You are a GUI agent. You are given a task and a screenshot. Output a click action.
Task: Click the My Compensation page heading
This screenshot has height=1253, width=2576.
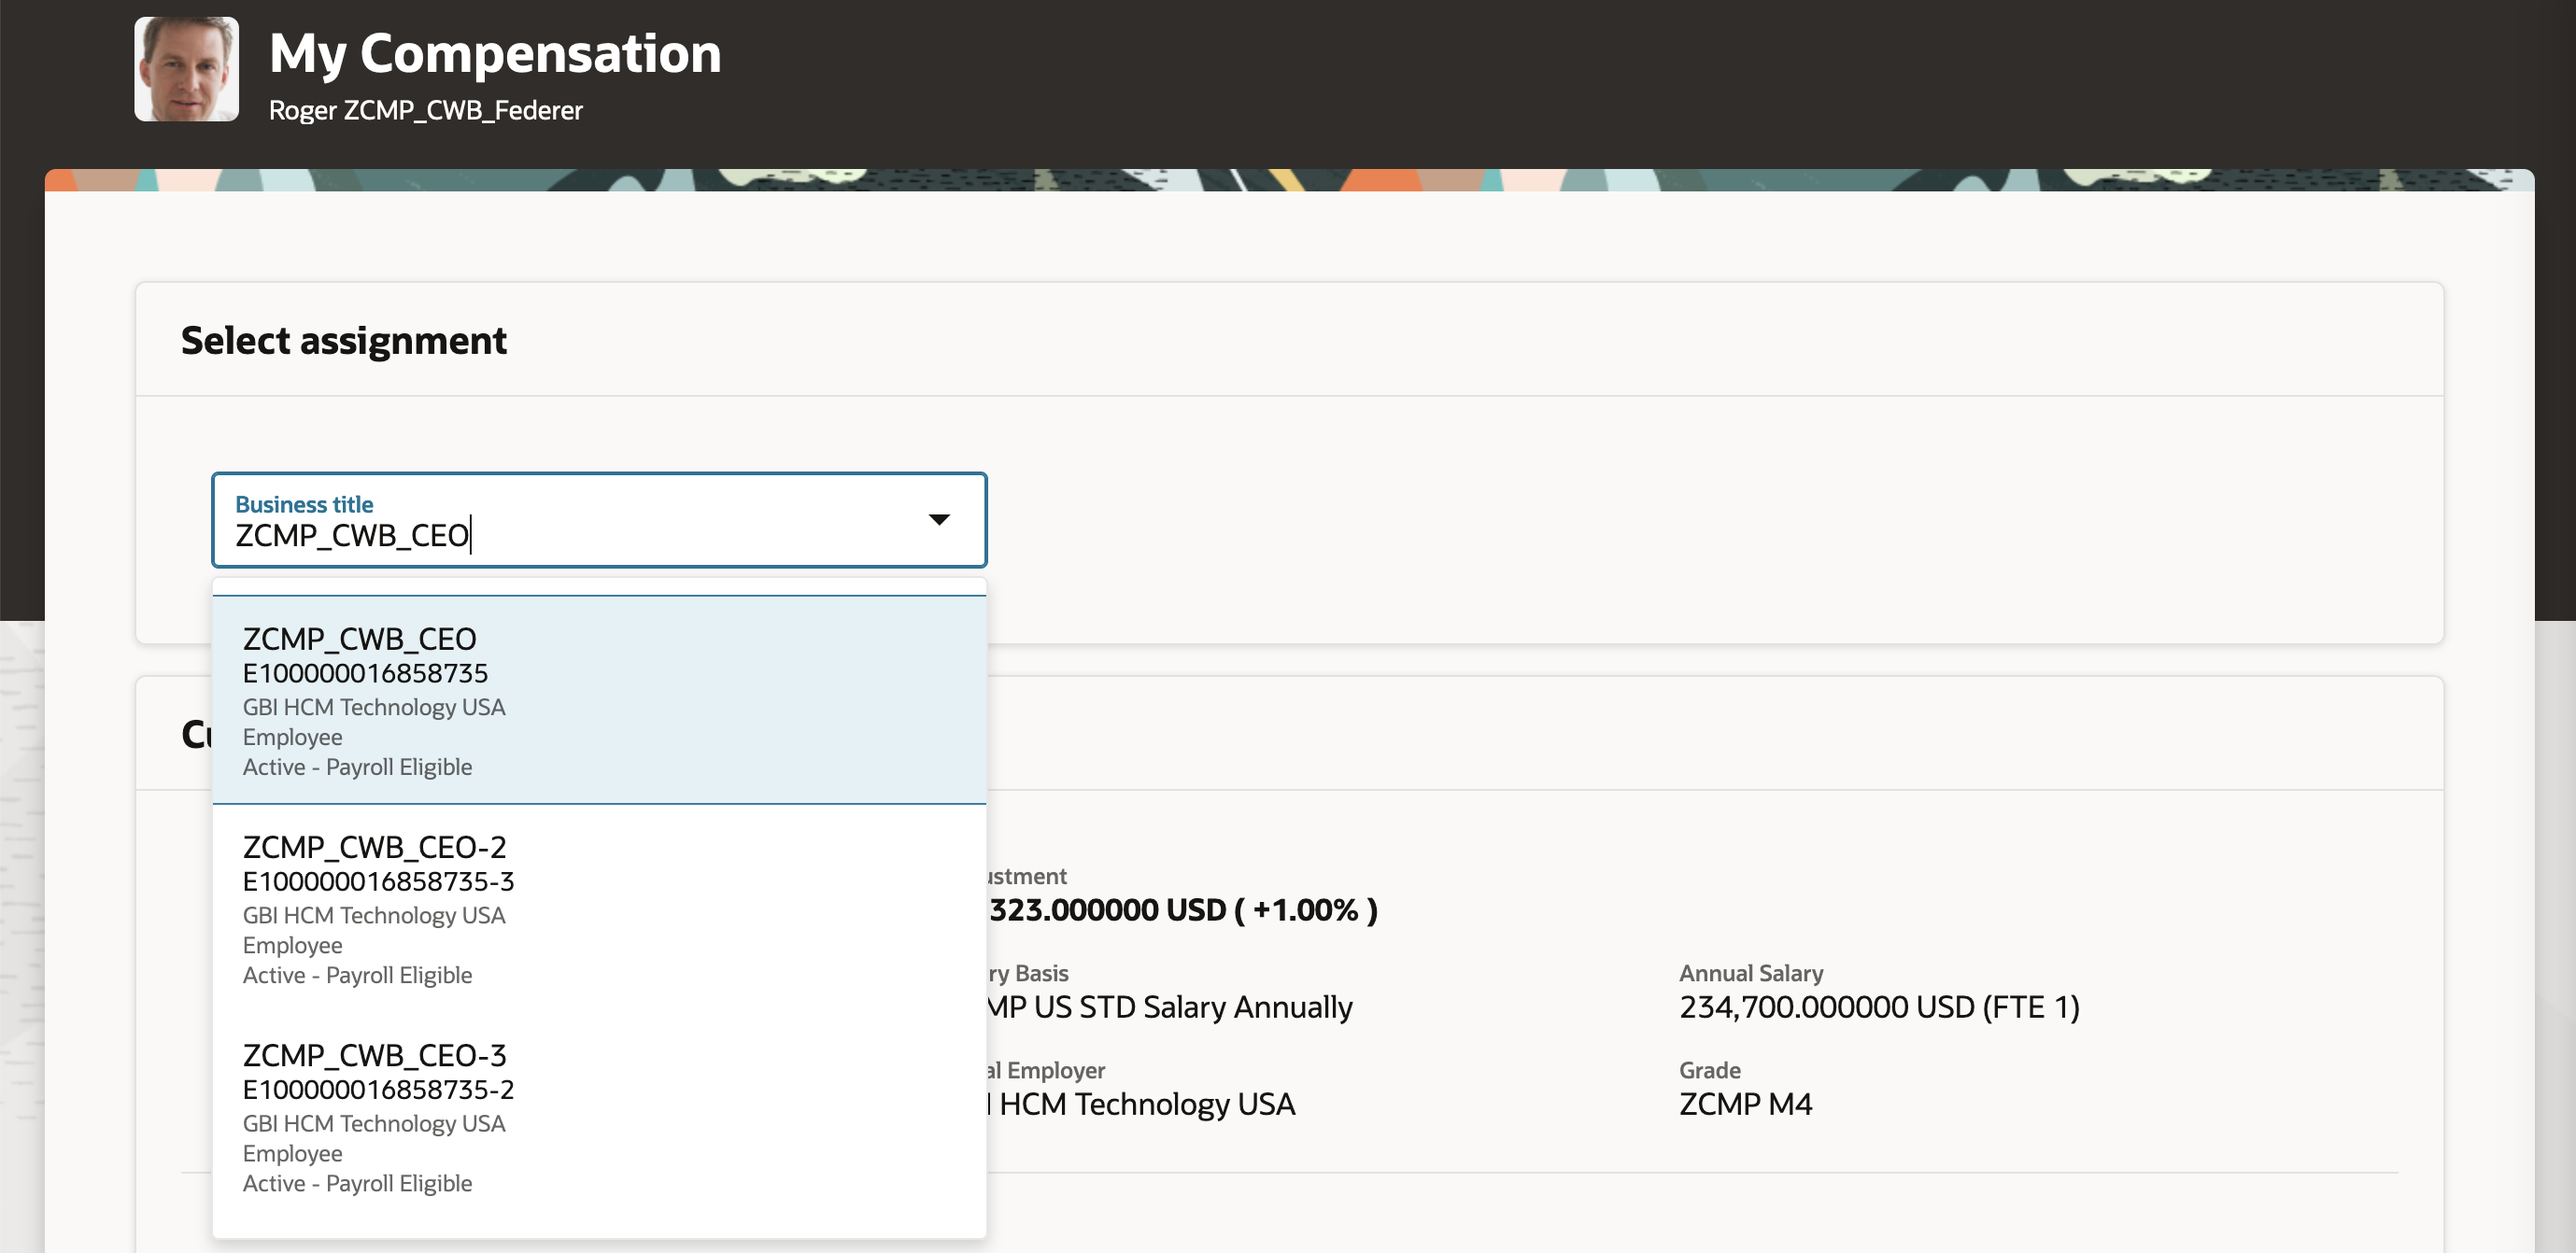point(494,53)
